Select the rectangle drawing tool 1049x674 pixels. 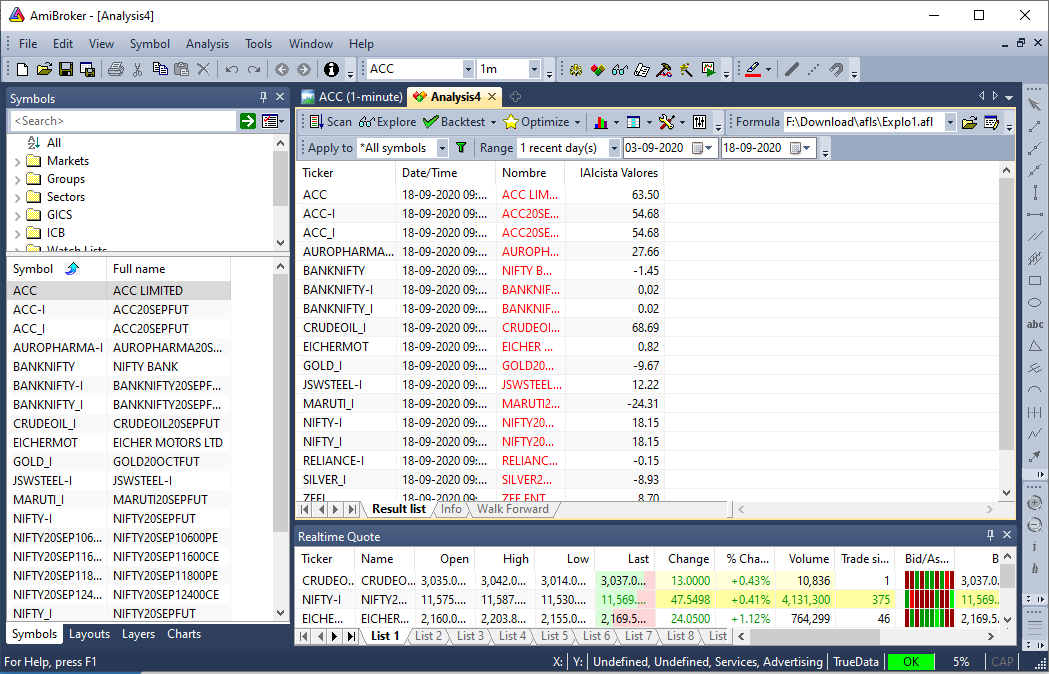[1035, 280]
